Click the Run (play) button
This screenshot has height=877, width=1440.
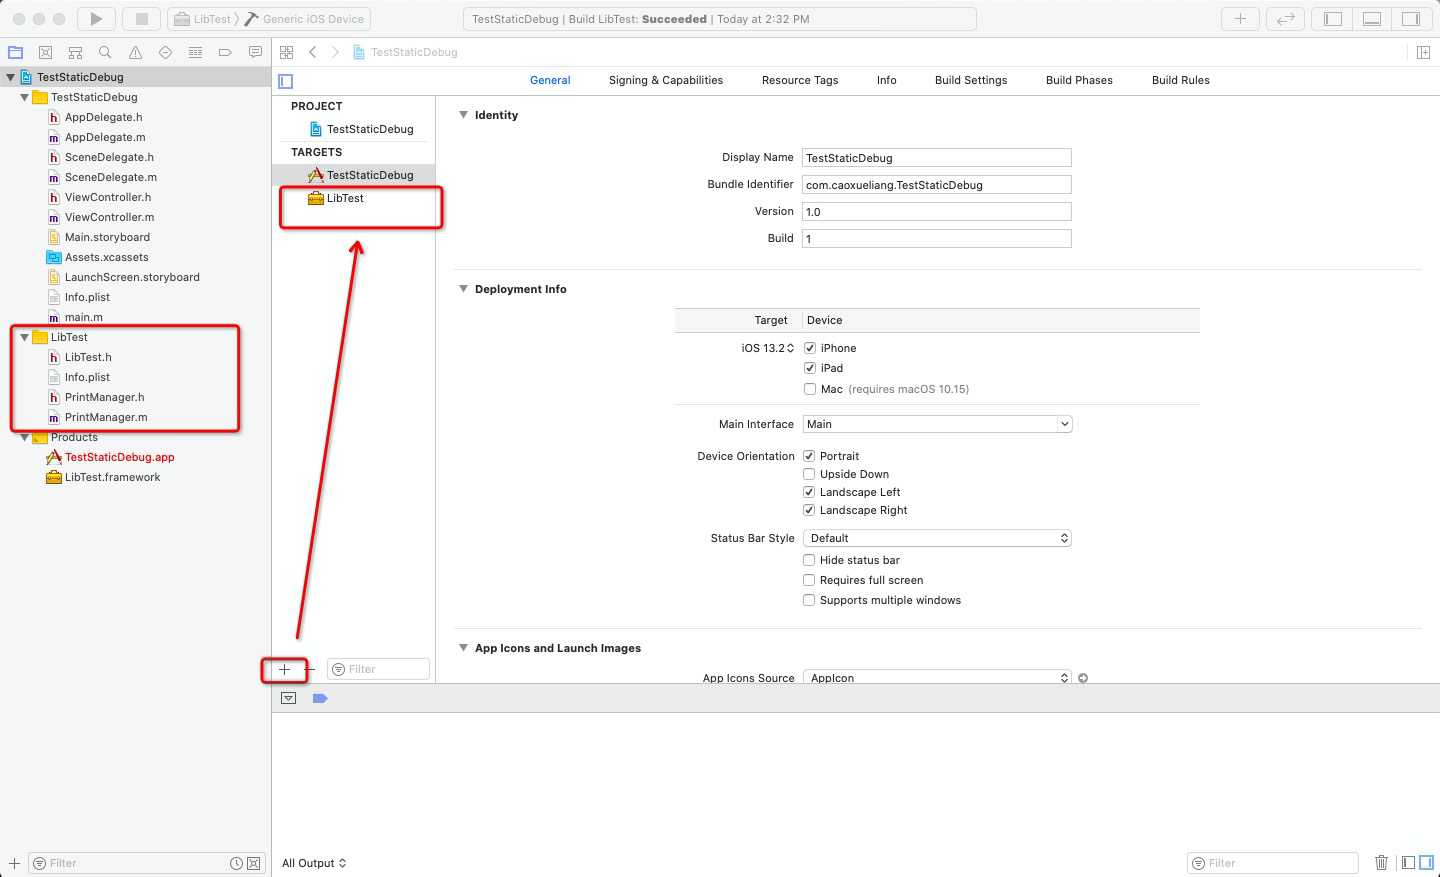pos(96,18)
